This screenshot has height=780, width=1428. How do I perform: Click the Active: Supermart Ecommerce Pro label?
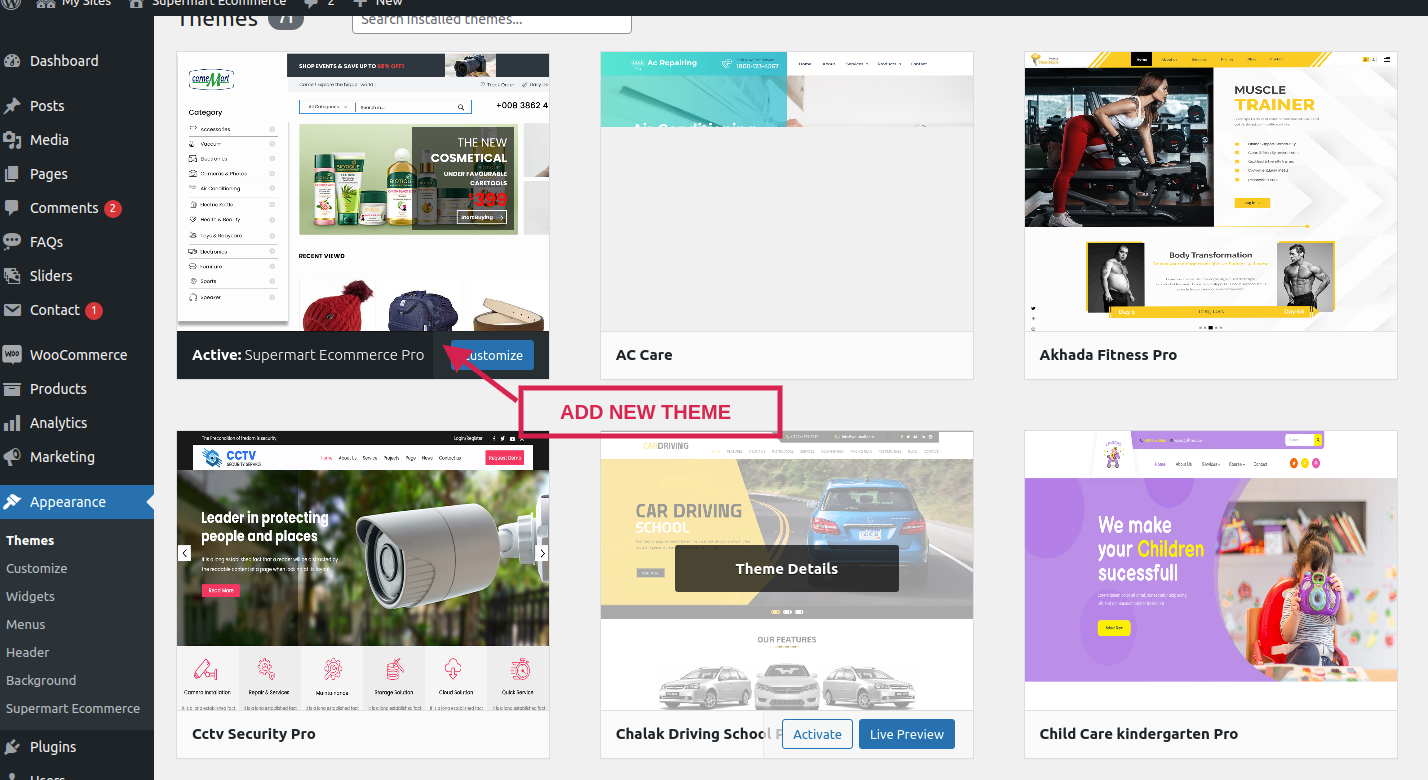tap(308, 355)
